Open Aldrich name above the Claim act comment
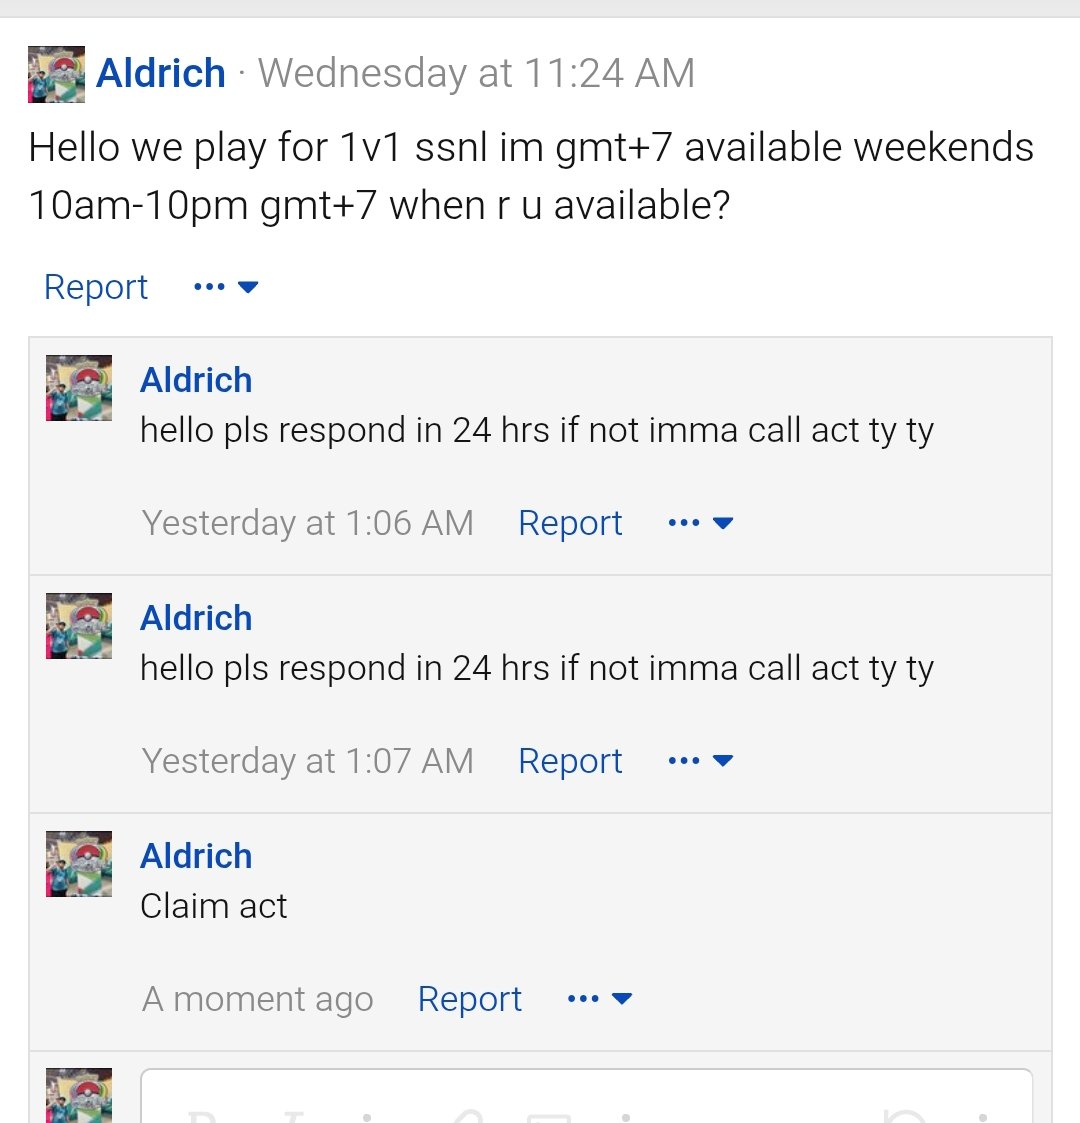Screen dimensions: 1080x1123 coord(196,856)
